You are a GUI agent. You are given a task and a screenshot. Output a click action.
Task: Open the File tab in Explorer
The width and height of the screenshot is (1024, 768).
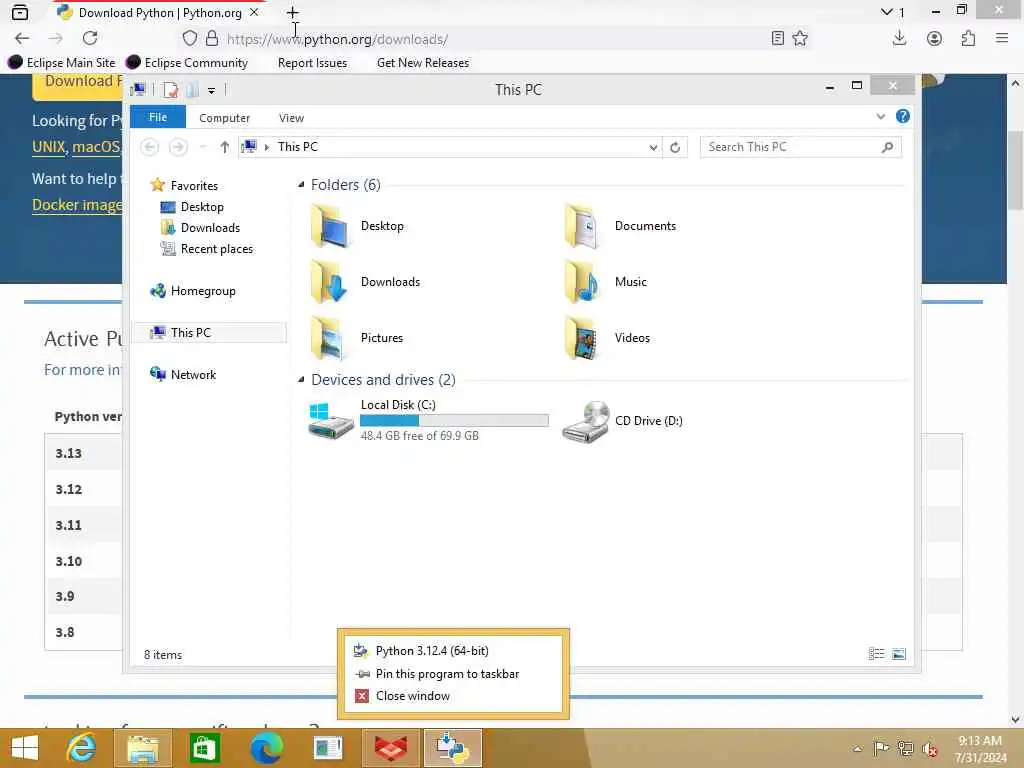click(158, 117)
